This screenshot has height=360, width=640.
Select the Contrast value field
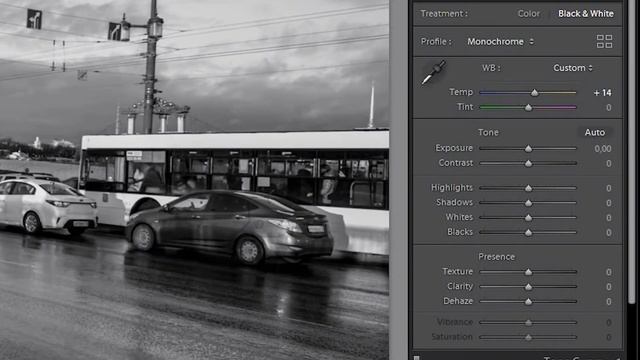[x=608, y=163]
